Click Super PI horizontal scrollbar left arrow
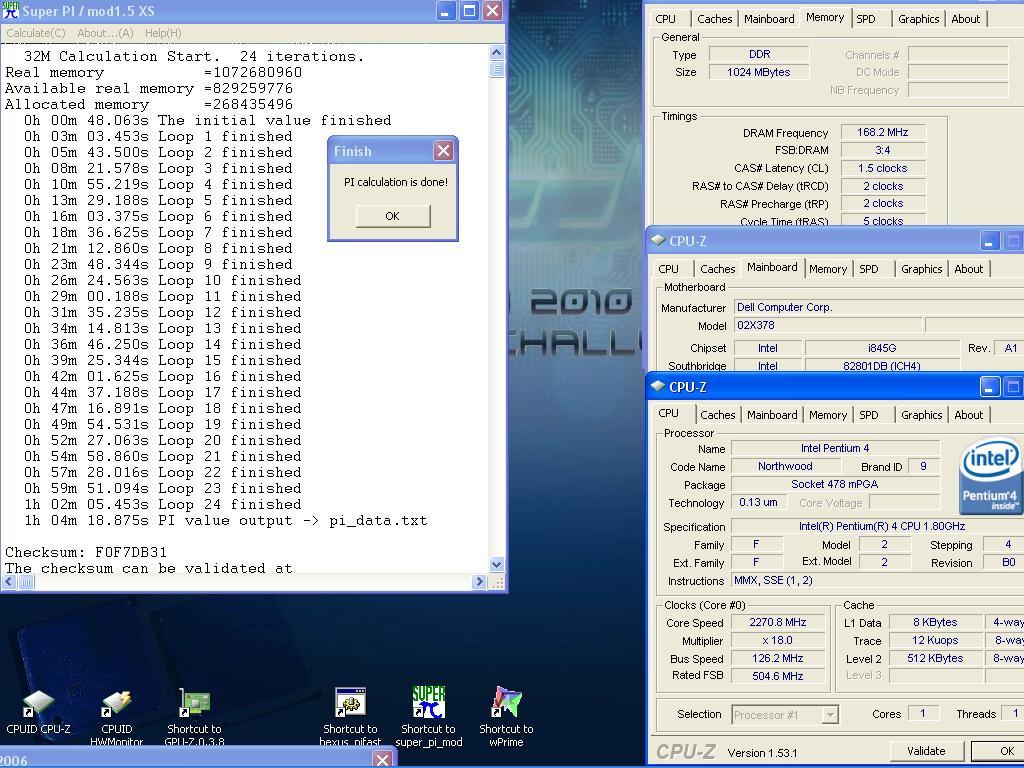Viewport: 1024px width, 768px height. (x=9, y=581)
